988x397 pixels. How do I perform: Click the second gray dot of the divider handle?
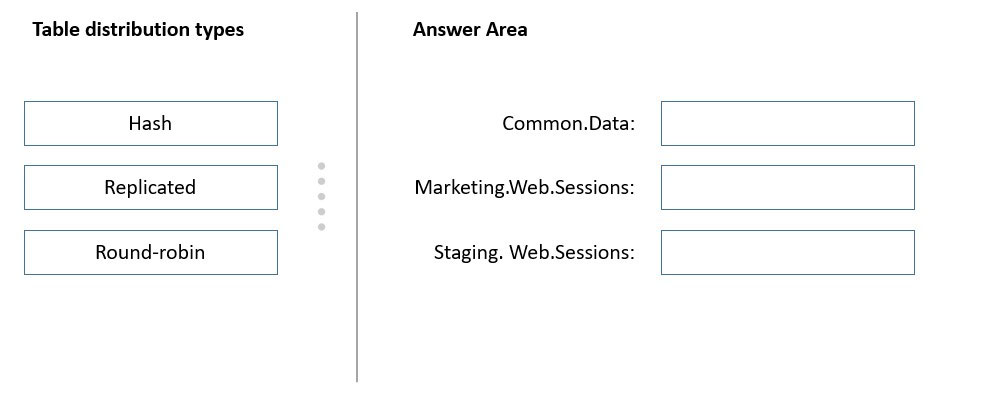pos(321,181)
